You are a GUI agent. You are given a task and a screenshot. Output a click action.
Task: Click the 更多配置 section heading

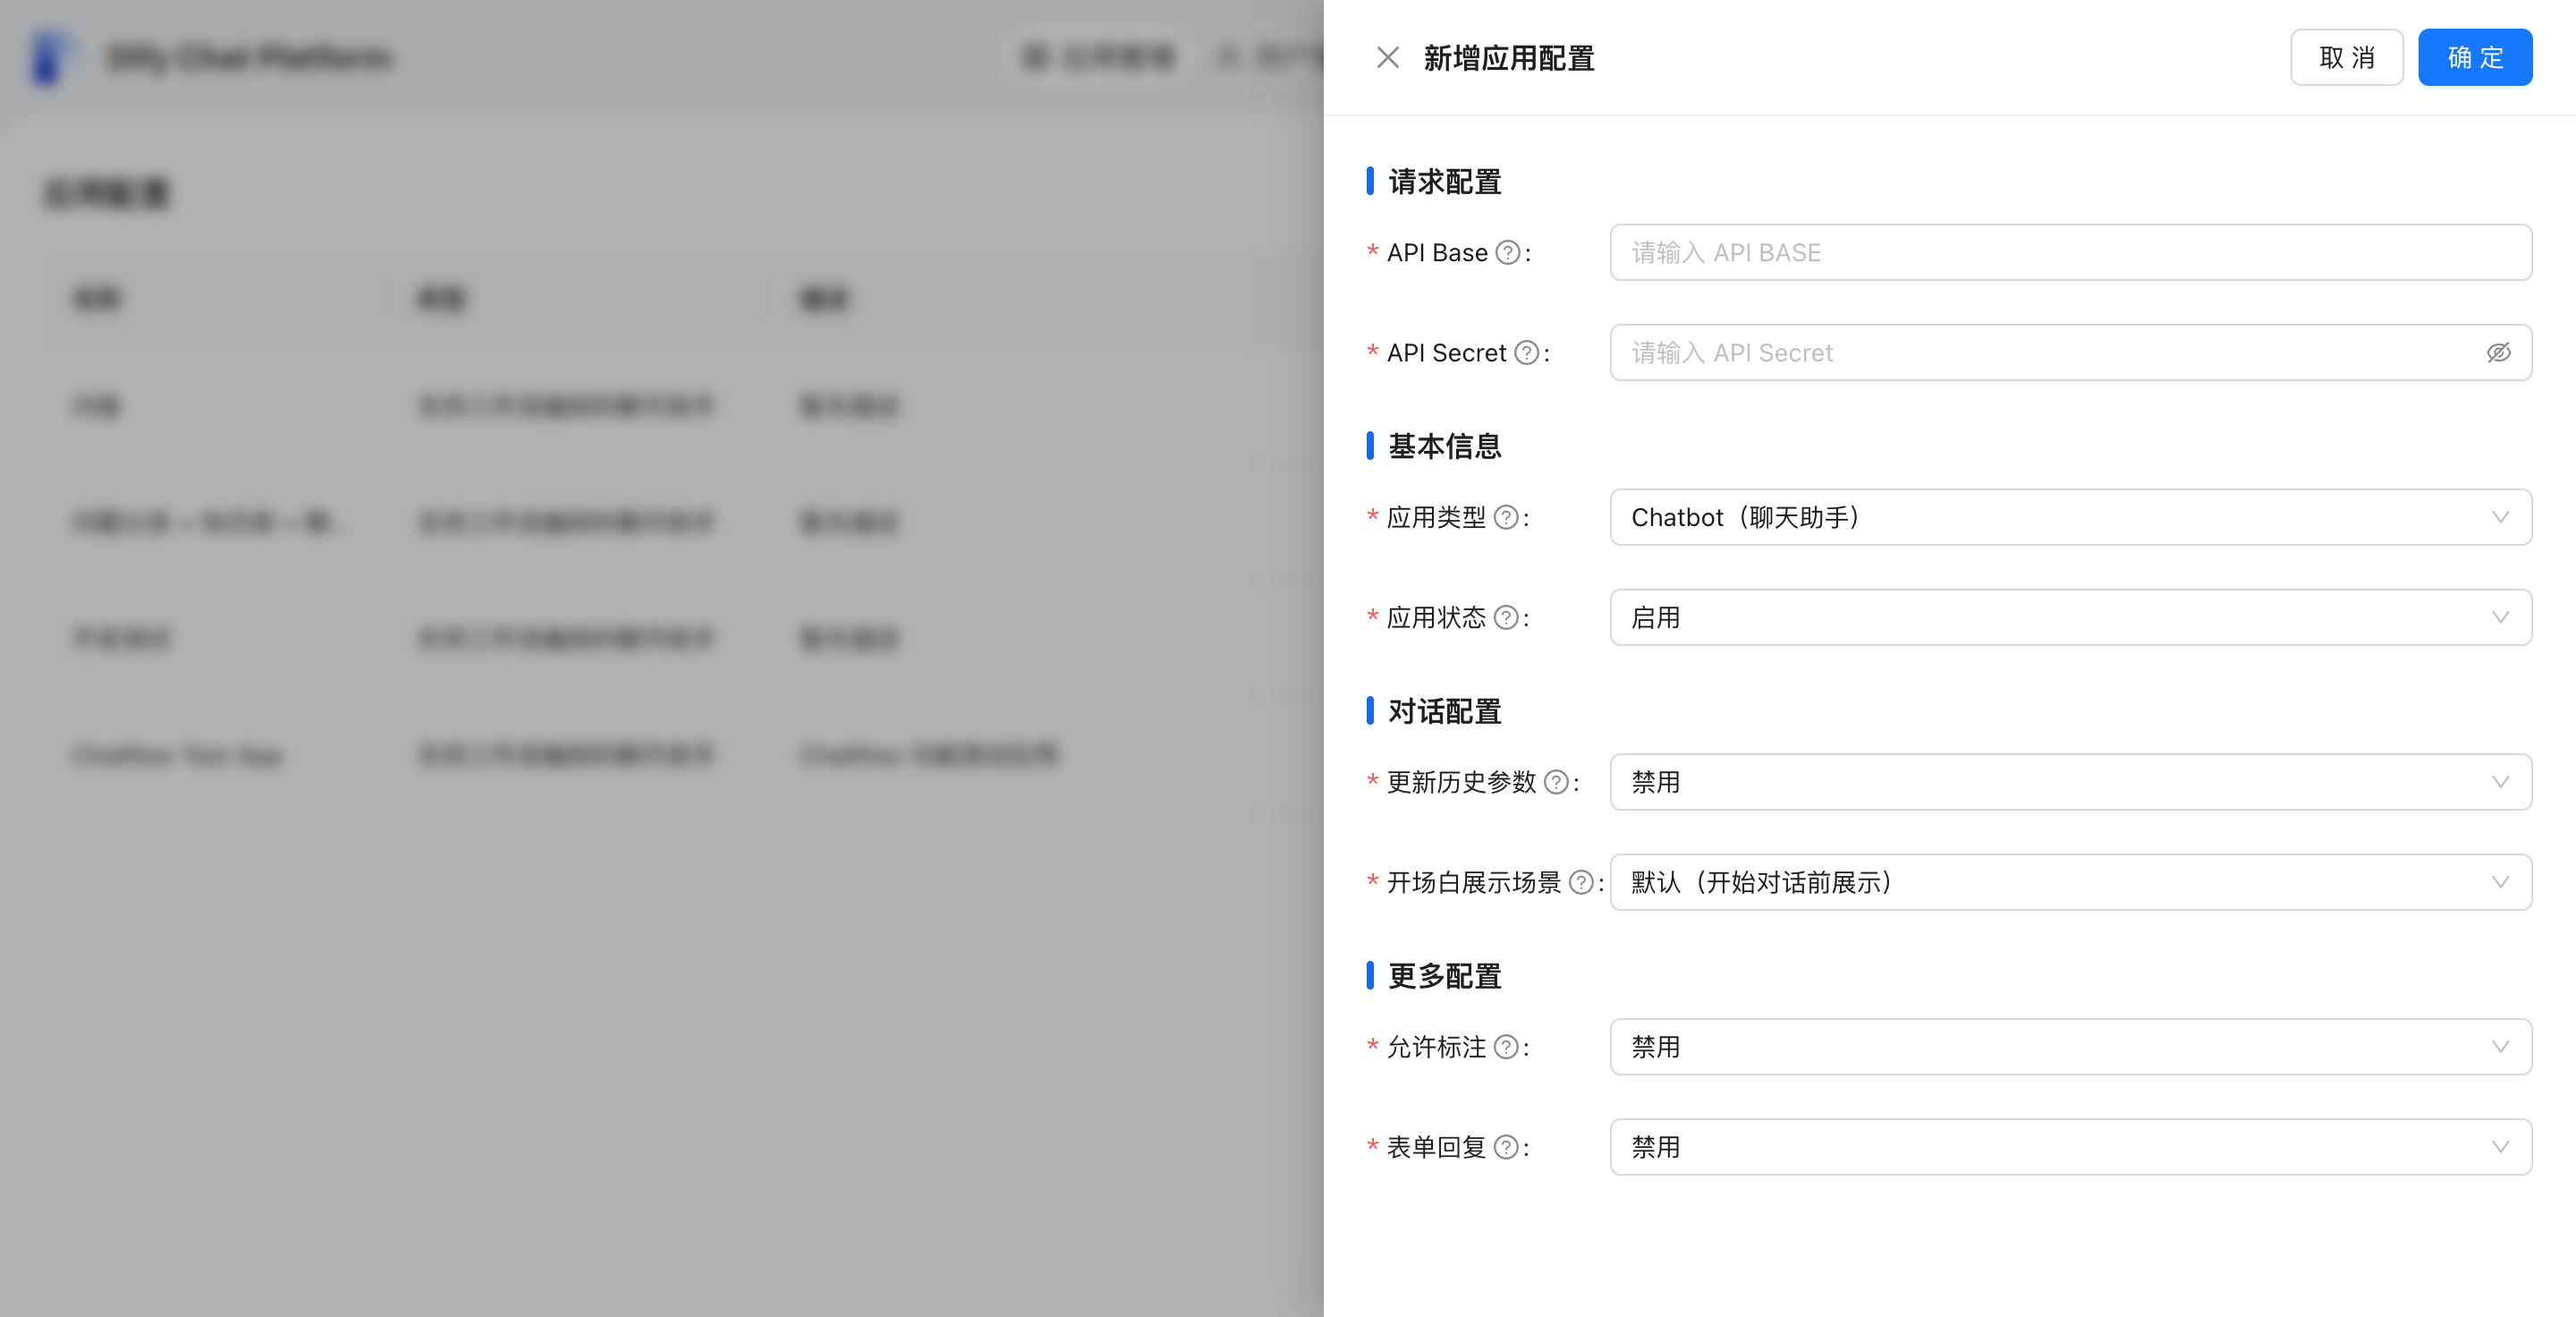point(1444,976)
